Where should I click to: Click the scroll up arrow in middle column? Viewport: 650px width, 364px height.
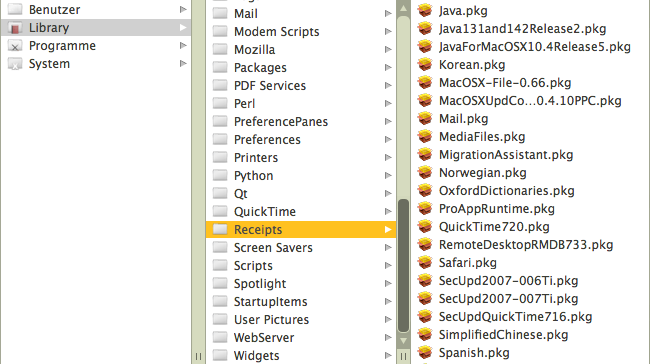pyautogui.click(x=403, y=8)
